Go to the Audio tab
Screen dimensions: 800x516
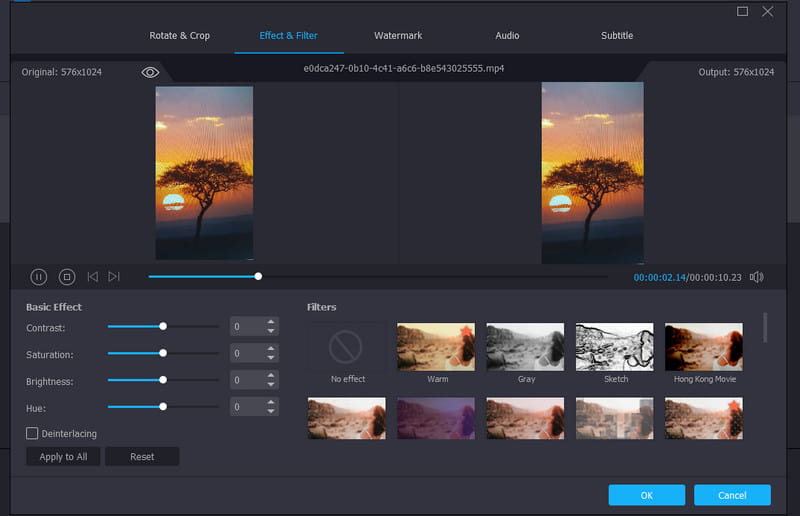(x=507, y=36)
